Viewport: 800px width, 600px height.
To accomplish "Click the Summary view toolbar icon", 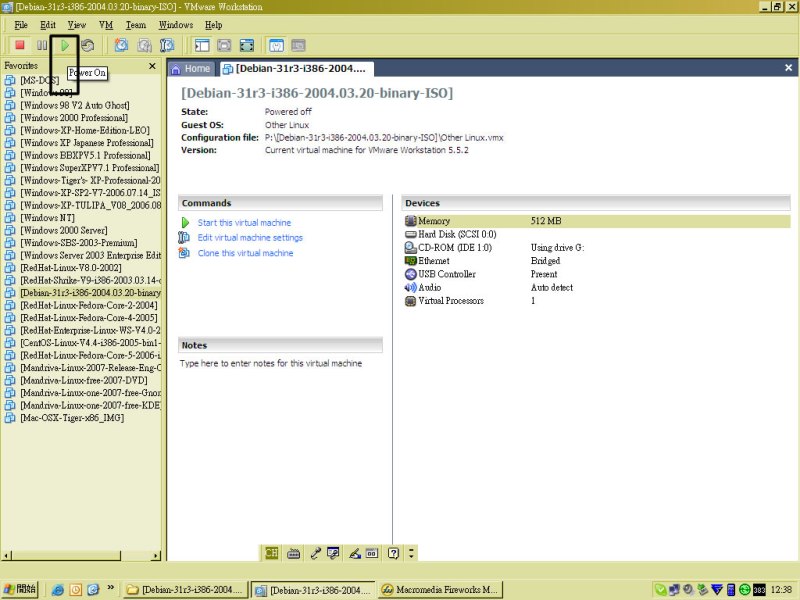I will 276,45.
